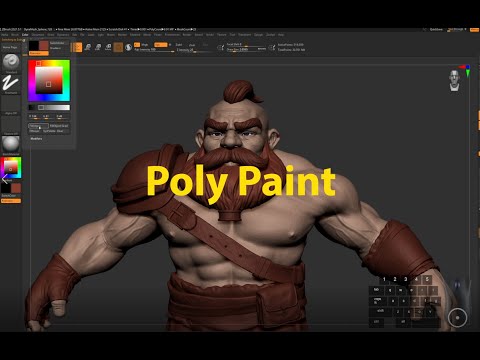
Task: Expand the Modifiers section in Color palette
Action: pyautogui.click(x=36, y=139)
